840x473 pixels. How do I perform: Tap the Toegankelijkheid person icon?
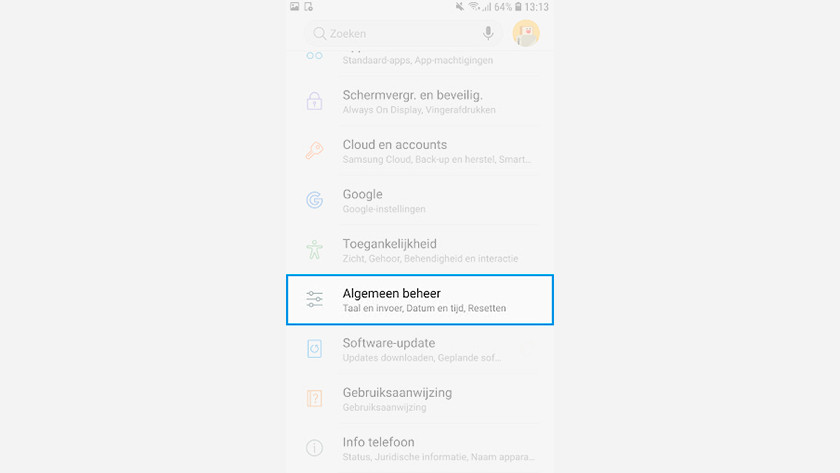pyautogui.click(x=314, y=250)
